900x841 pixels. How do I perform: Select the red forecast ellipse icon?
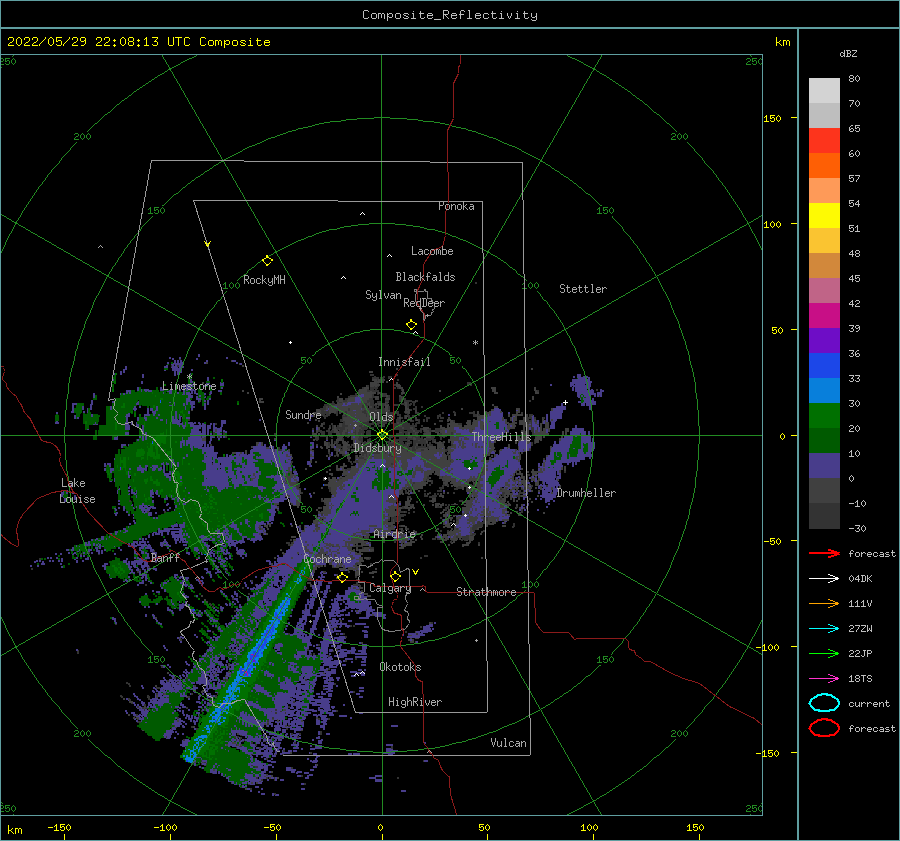pos(824,728)
